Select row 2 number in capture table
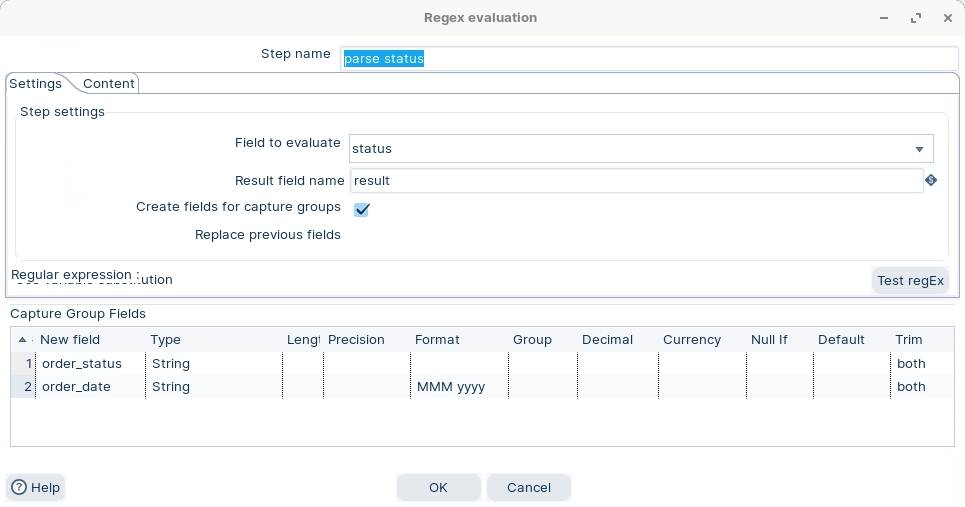 tap(23, 387)
